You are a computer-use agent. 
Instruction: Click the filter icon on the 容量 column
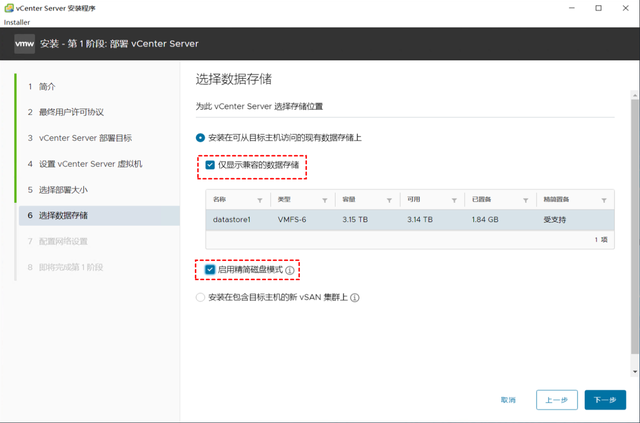(x=389, y=200)
